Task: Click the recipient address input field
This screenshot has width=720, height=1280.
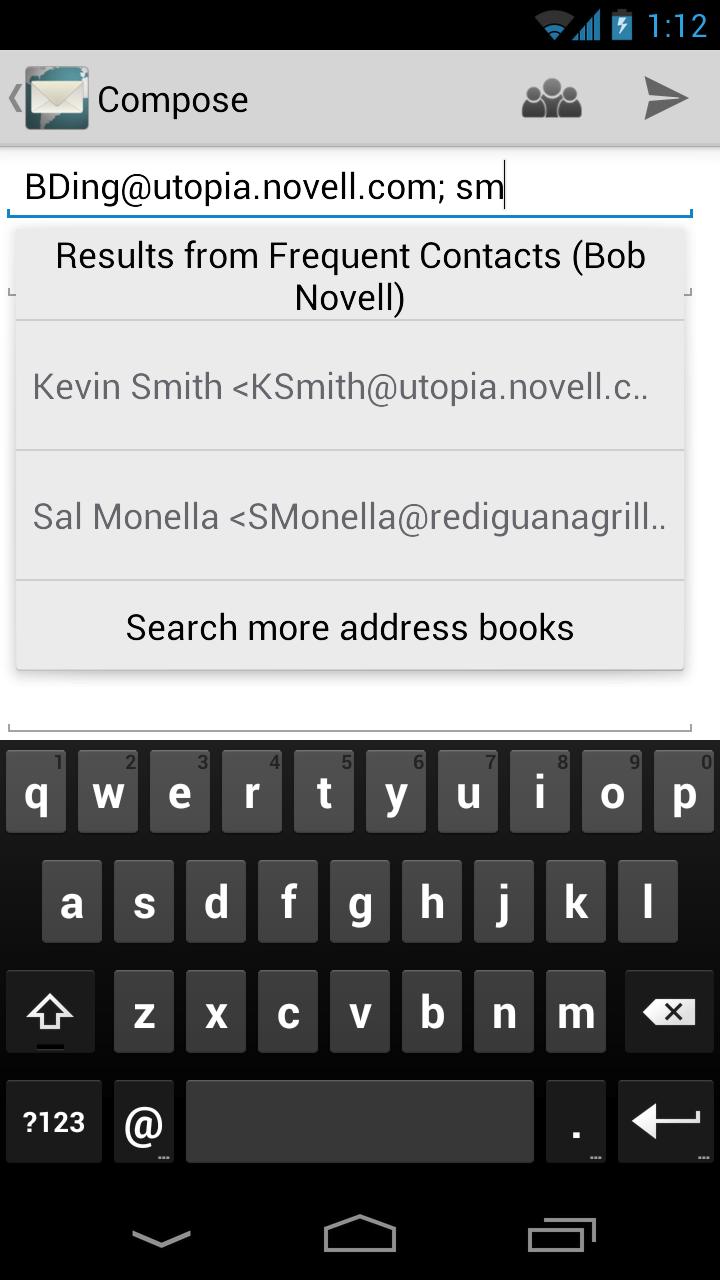Action: (350, 186)
